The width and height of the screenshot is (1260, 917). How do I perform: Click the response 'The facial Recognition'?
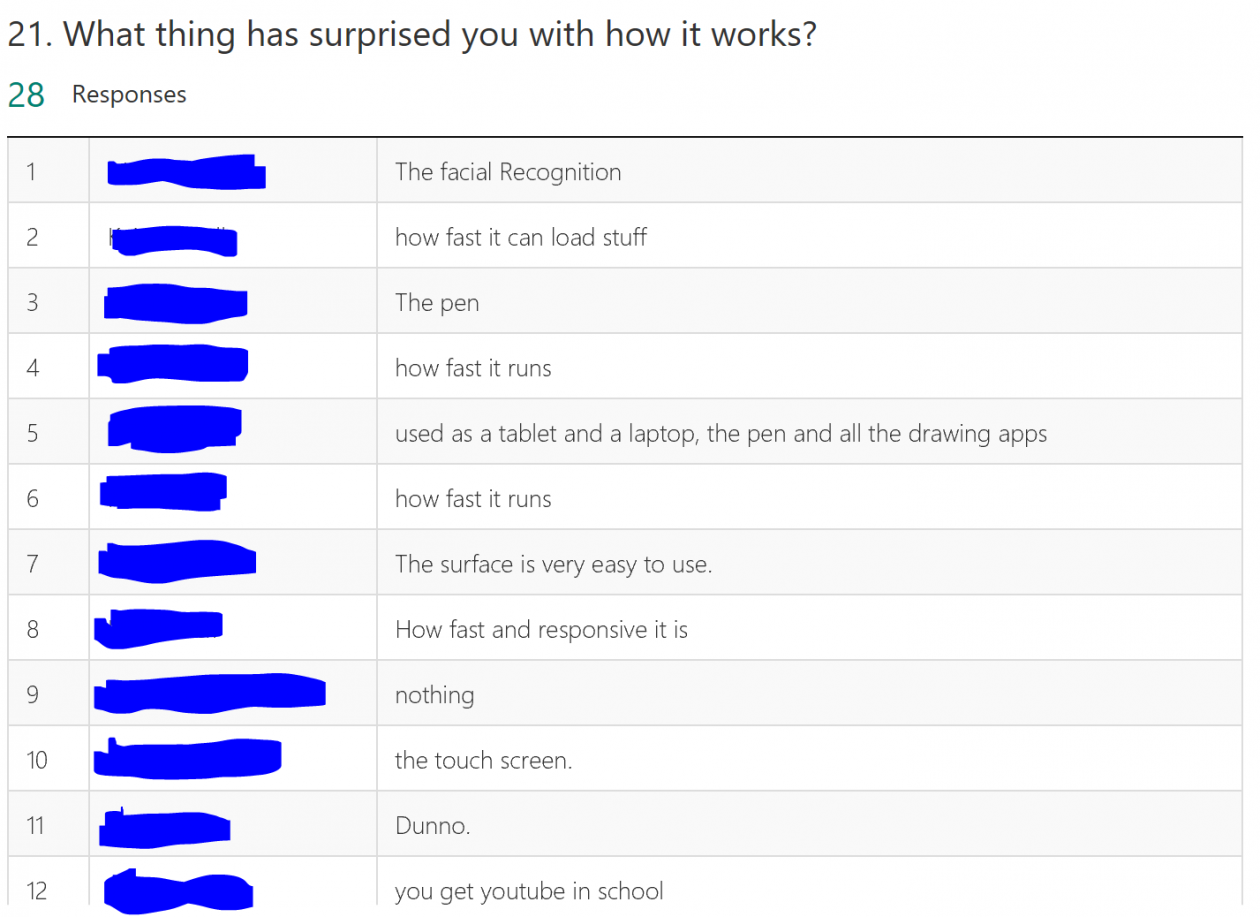point(508,172)
